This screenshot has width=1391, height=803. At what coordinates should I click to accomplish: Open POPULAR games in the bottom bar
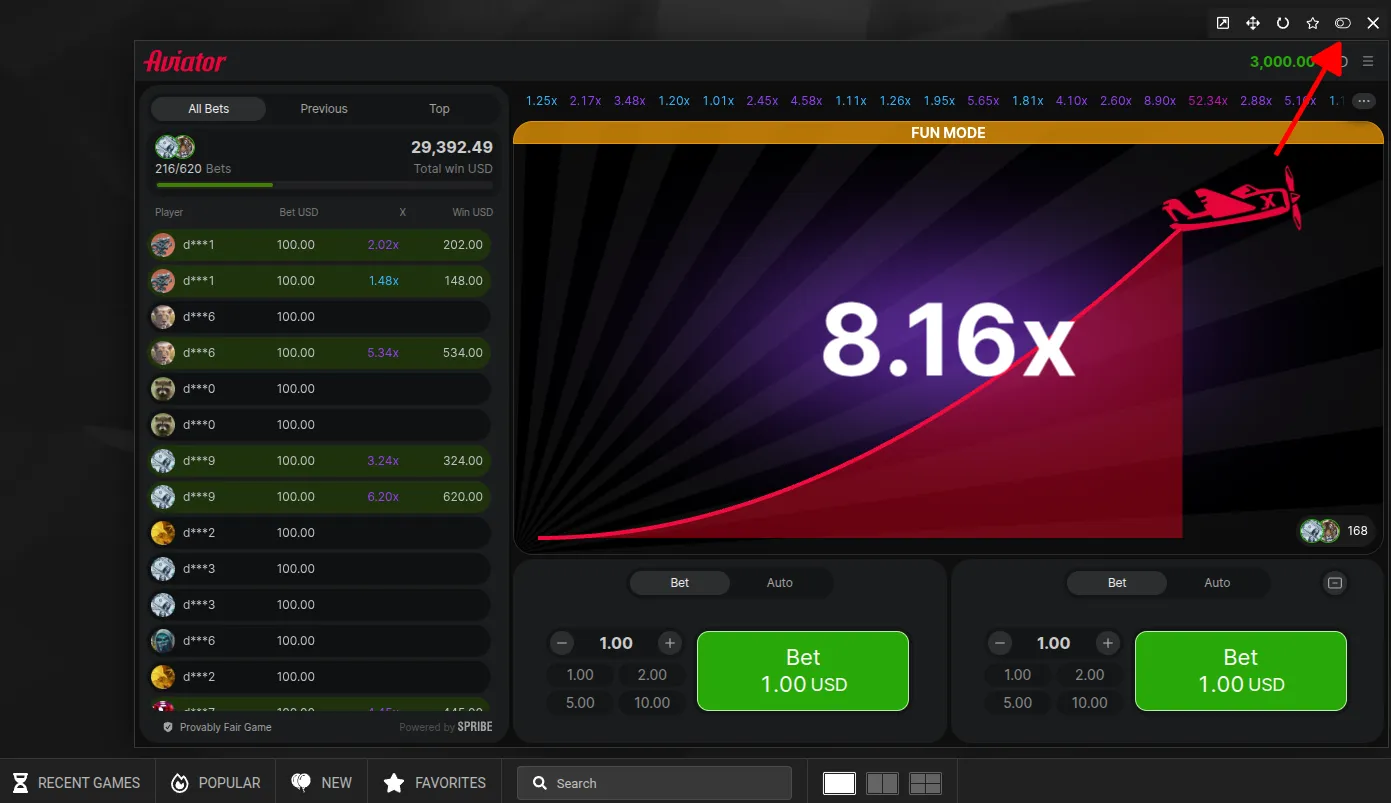[x=215, y=783]
